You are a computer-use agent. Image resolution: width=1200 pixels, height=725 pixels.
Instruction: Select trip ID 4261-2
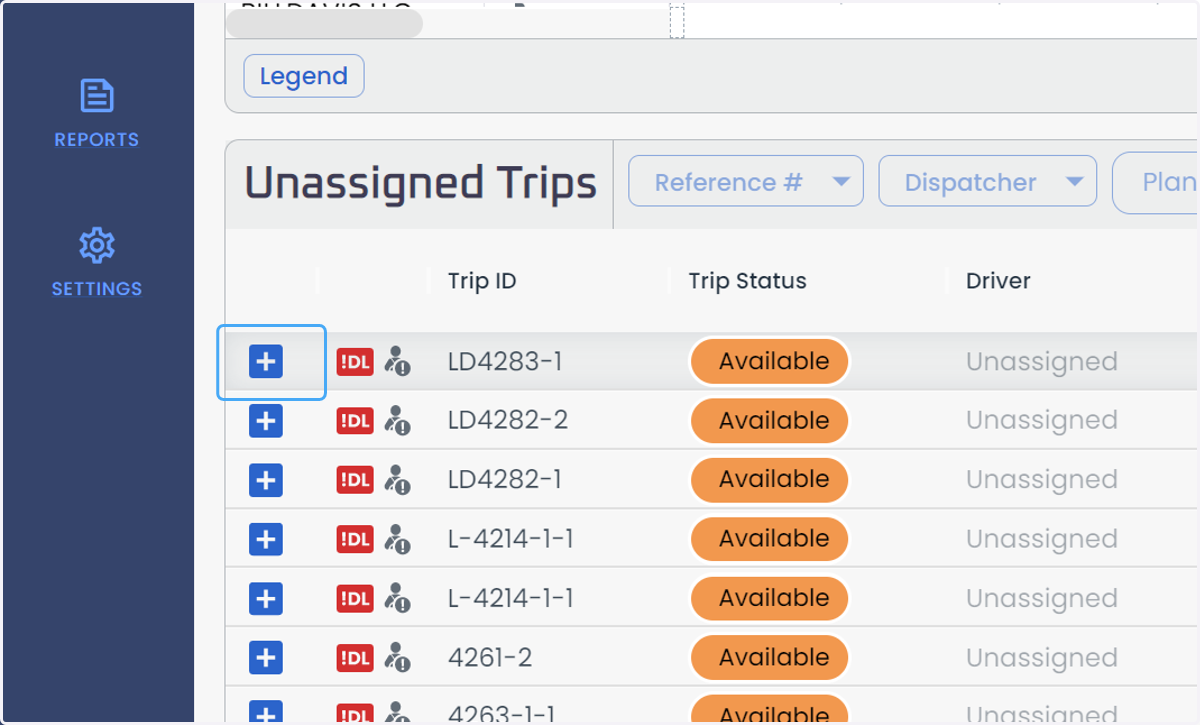point(490,658)
